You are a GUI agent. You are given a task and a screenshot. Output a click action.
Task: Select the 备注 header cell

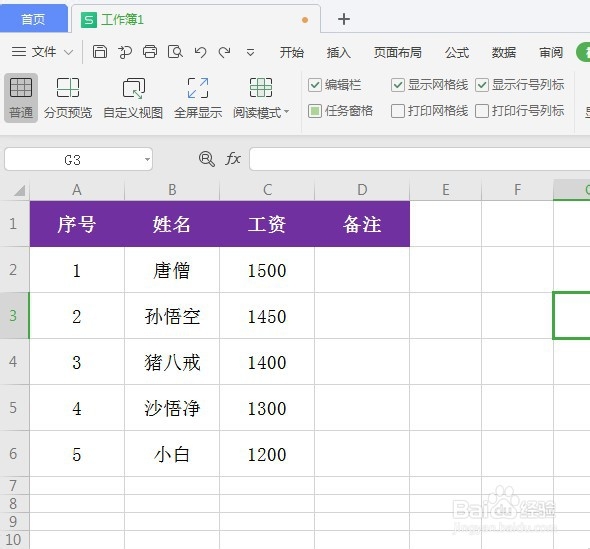click(362, 224)
